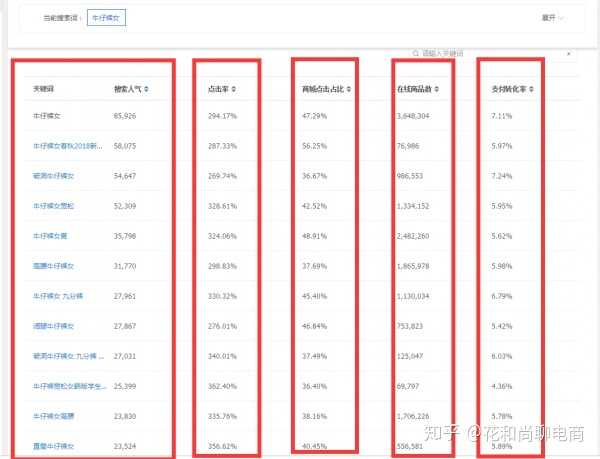Image resolution: width=600 pixels, height=459 pixels.
Task: Click the magnifier icon in keyword search box
Action: [x=416, y=53]
